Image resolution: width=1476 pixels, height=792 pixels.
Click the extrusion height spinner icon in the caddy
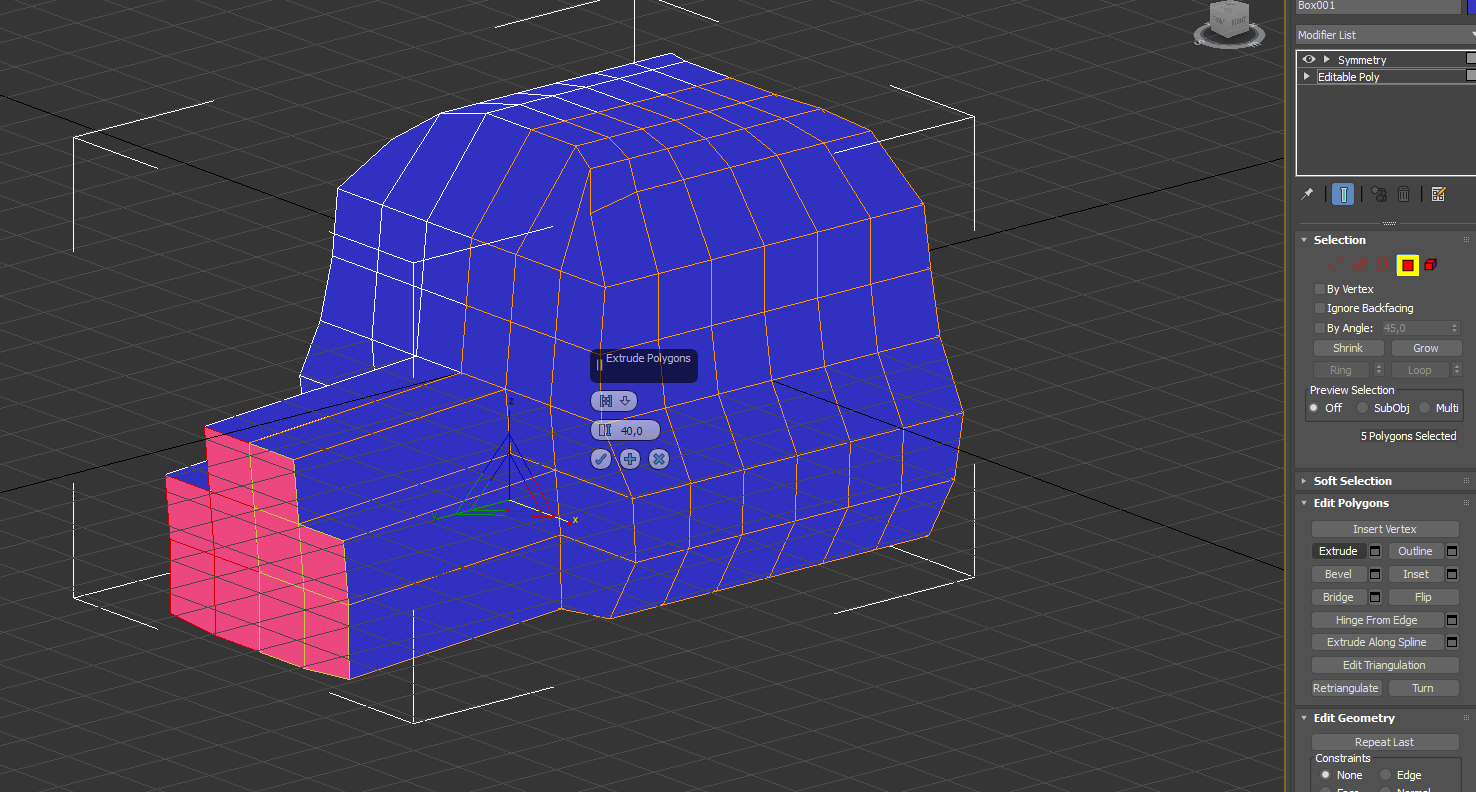[604, 431]
